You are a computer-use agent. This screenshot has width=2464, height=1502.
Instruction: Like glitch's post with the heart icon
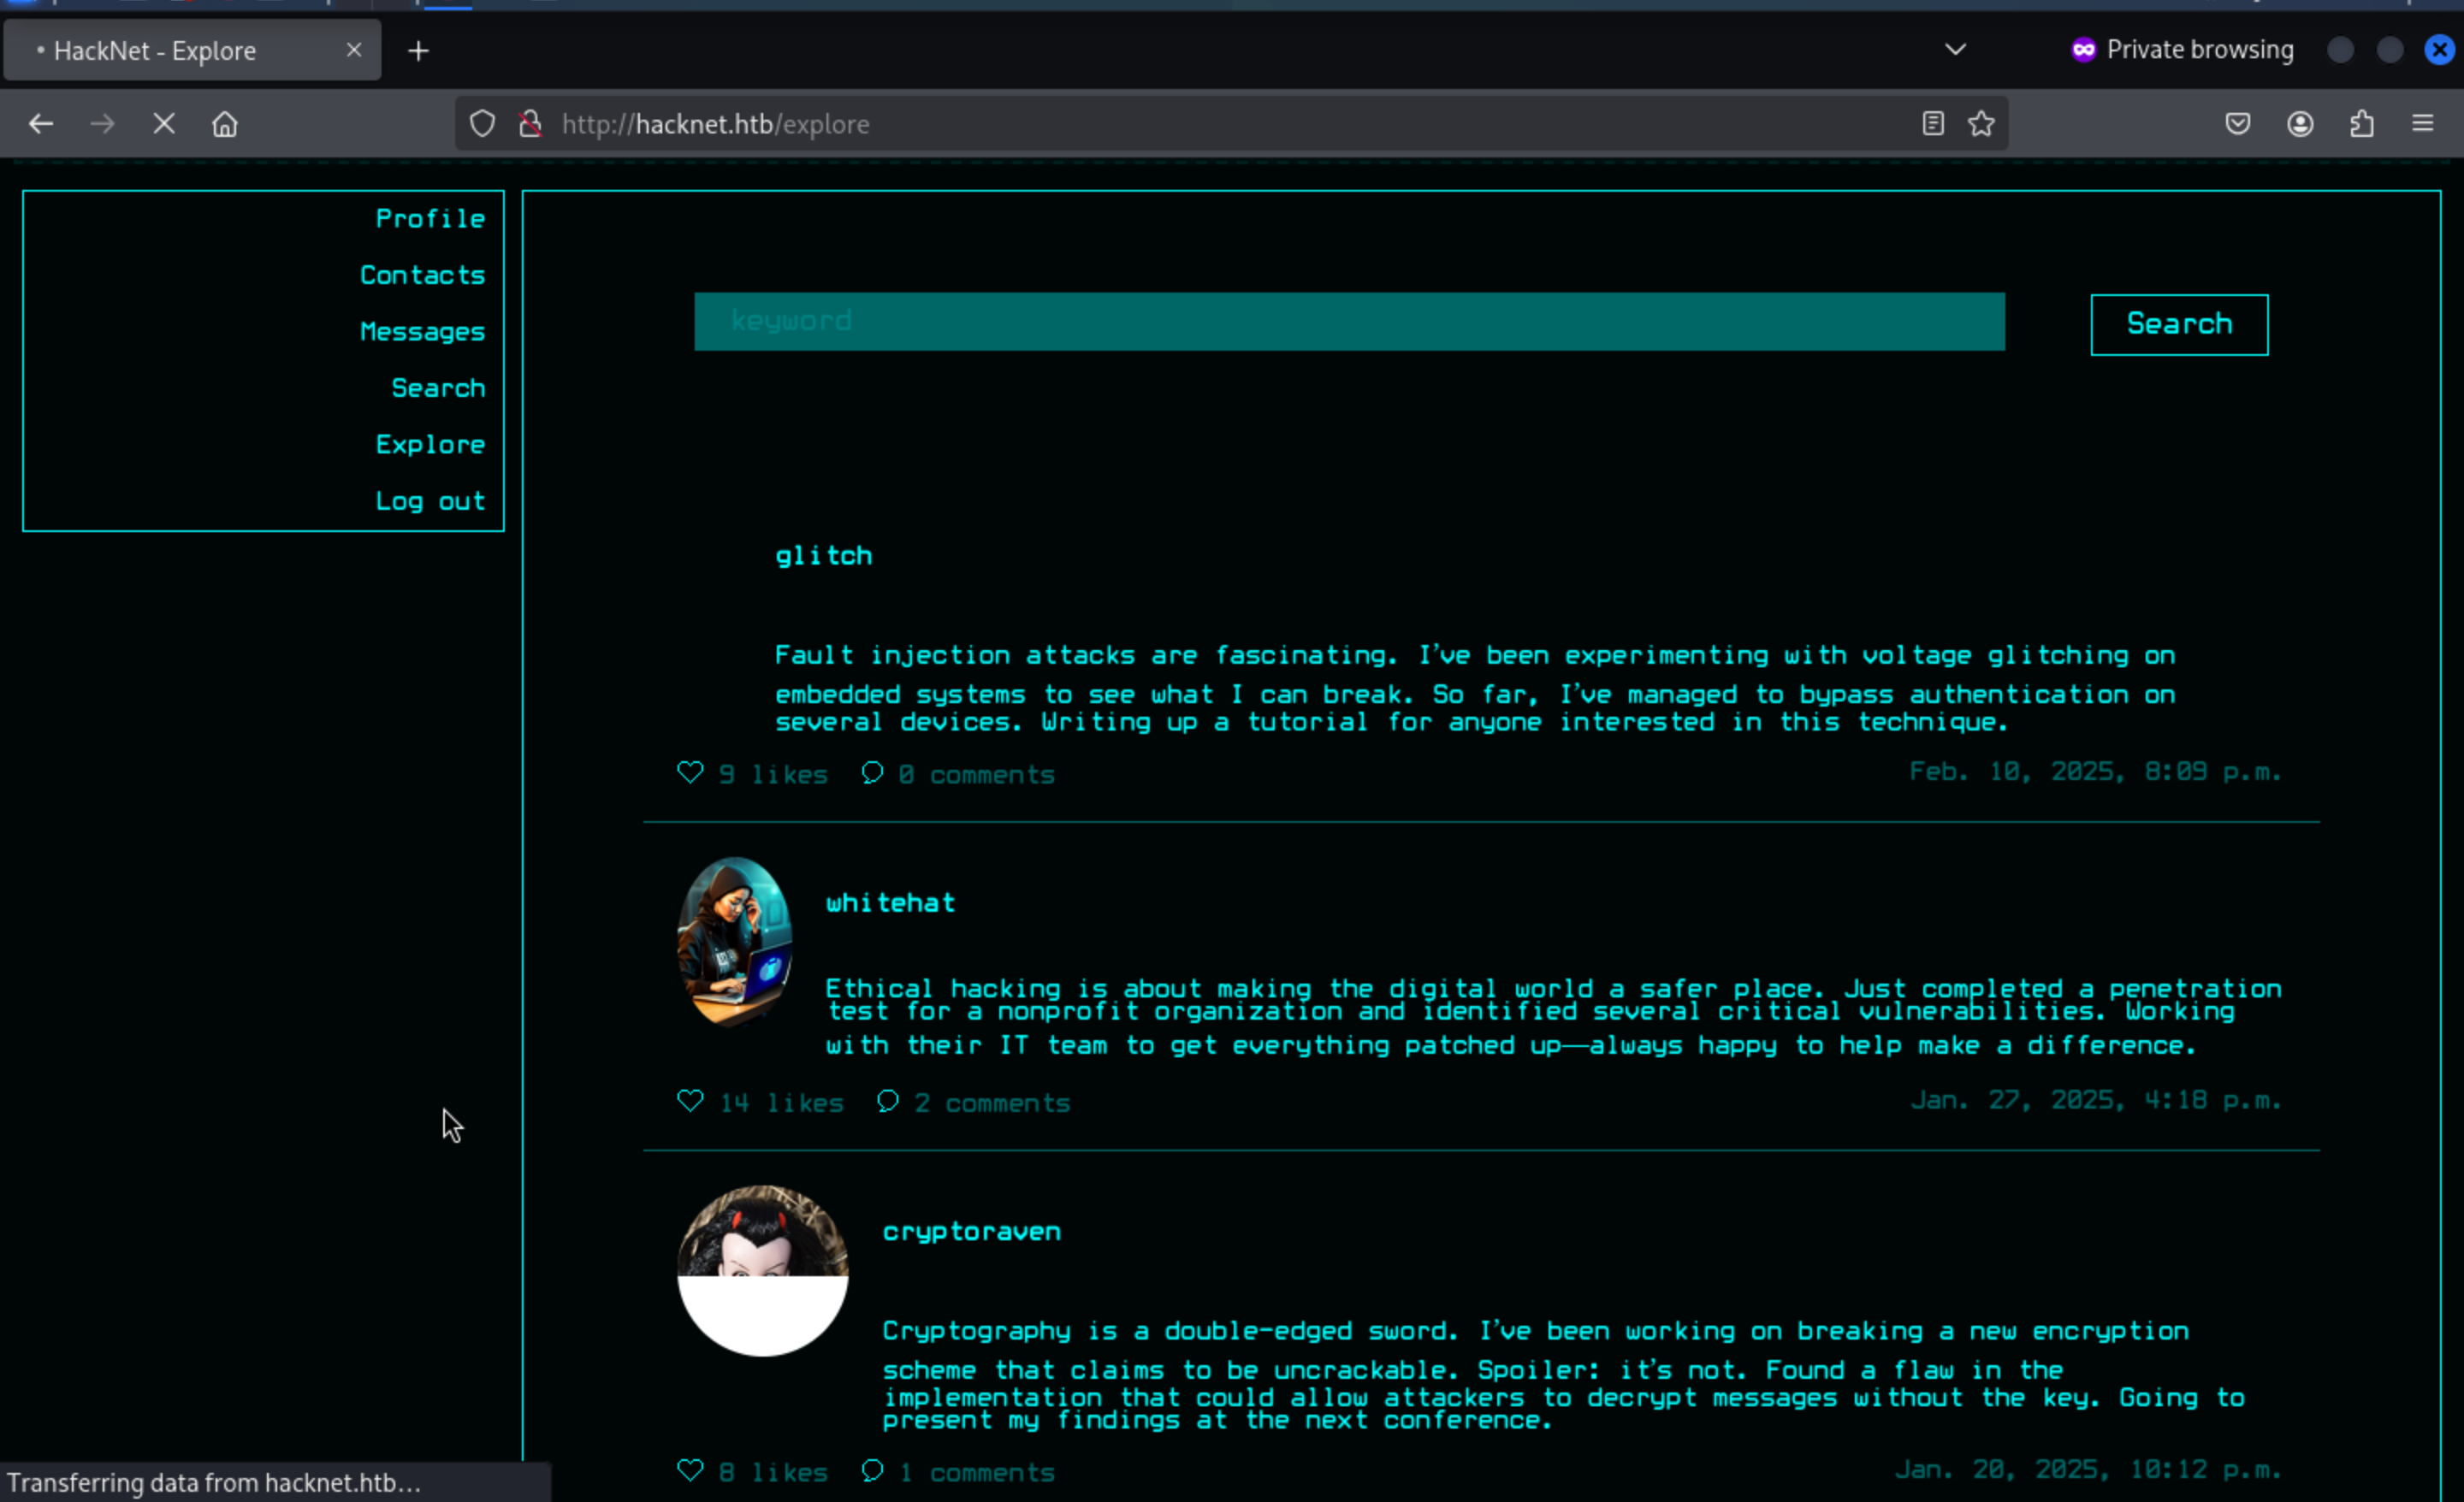pos(690,773)
